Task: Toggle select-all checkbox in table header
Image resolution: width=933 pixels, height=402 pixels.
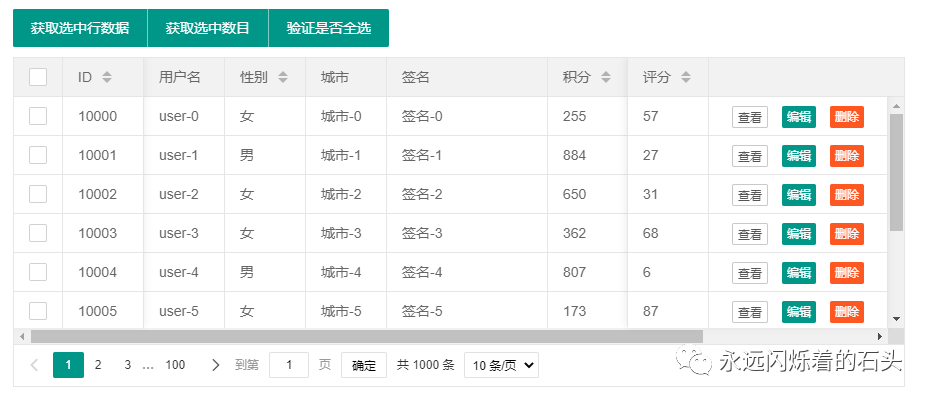Action: pos(38,77)
